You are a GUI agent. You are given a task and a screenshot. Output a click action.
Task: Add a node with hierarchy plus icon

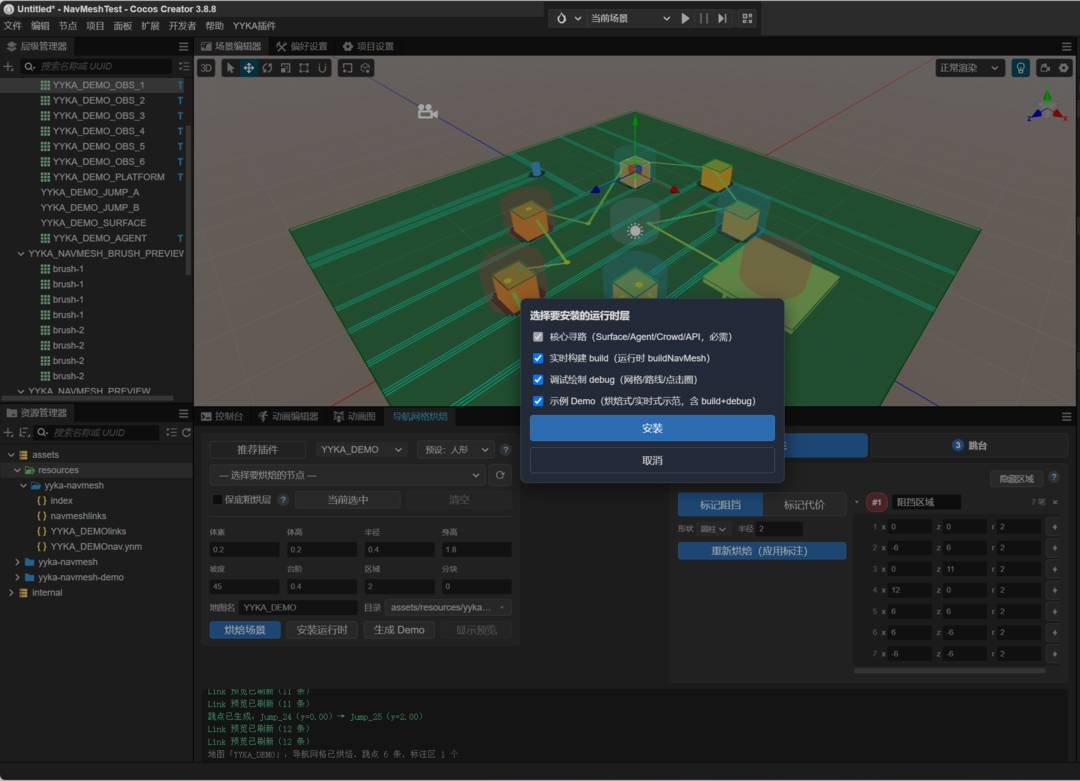coord(9,66)
